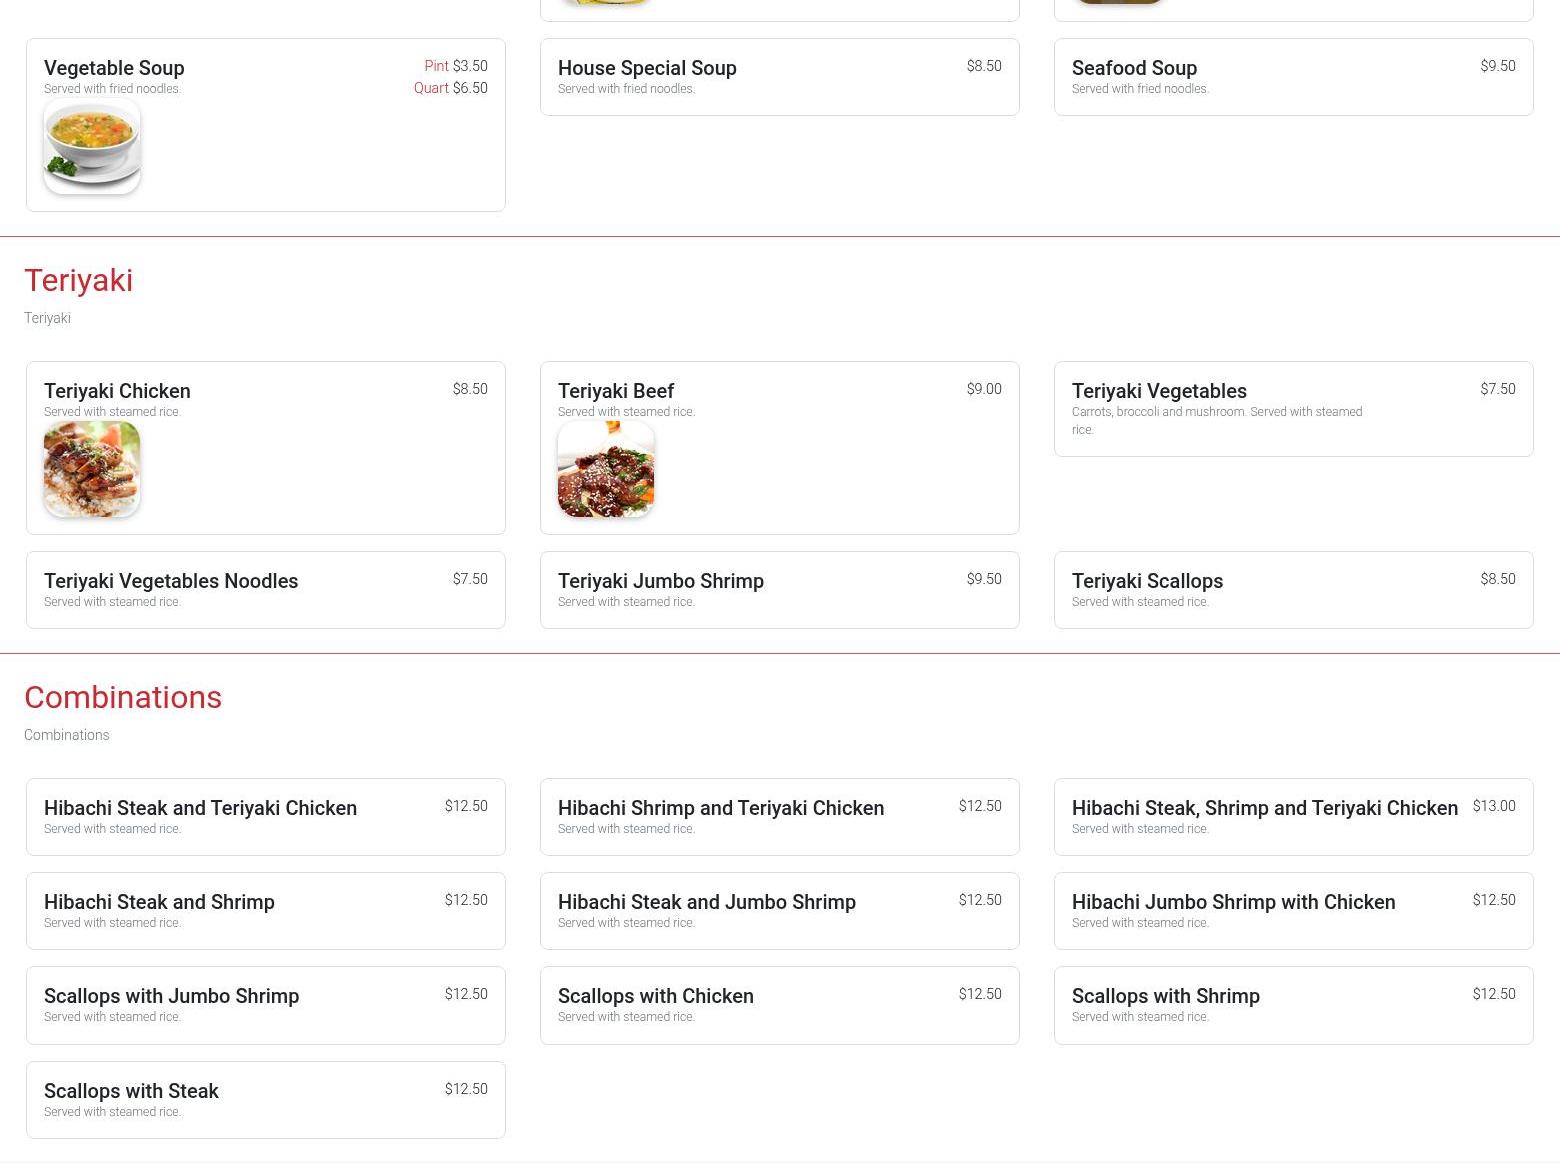Open the House Special Soup item
This screenshot has width=1560, height=1163.
[x=647, y=68]
